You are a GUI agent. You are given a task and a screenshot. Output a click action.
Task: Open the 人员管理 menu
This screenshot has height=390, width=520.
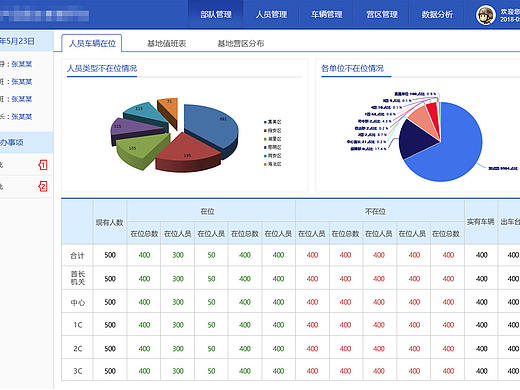tap(271, 14)
